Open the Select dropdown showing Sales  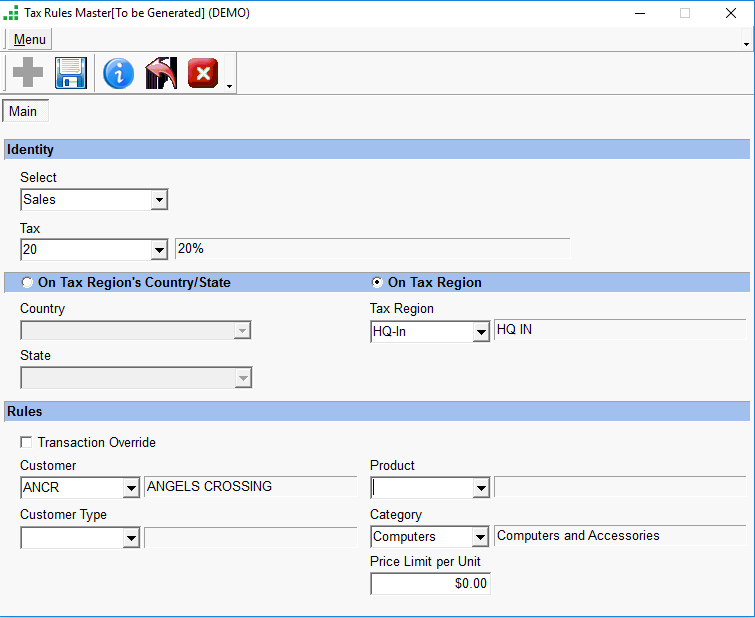(159, 200)
